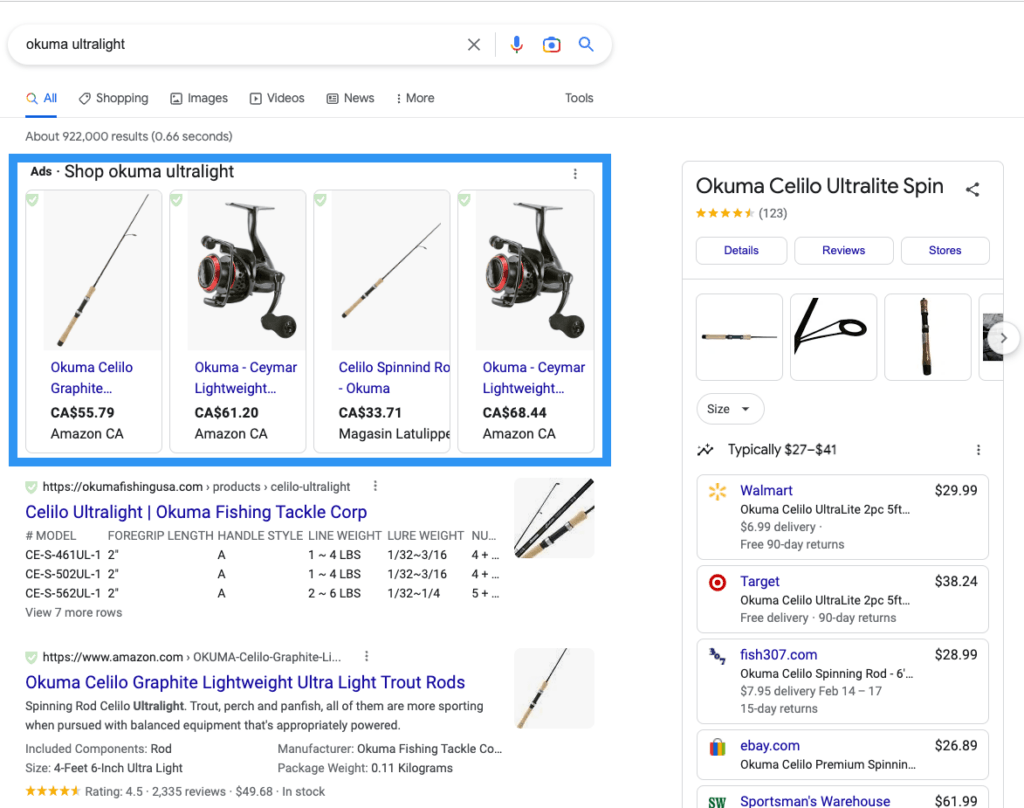Start voice search with the microphone icon
The width and height of the screenshot is (1024, 808).
tap(517, 44)
